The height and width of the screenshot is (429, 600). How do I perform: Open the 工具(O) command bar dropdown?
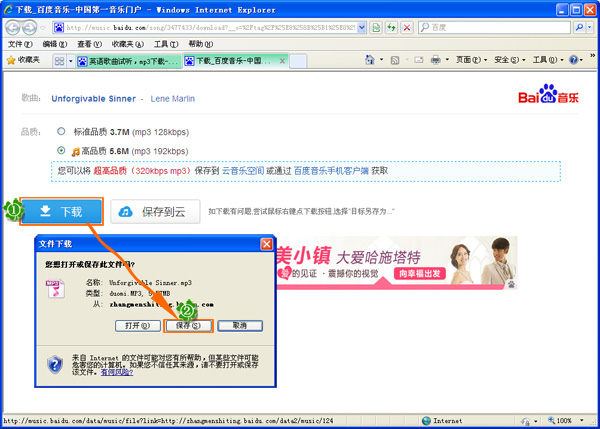click(548, 60)
